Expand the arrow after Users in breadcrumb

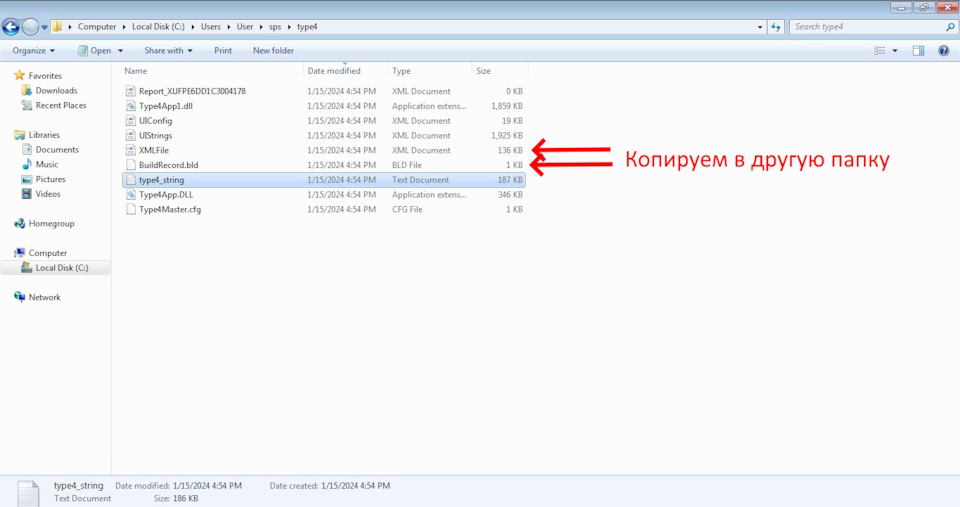(230, 27)
